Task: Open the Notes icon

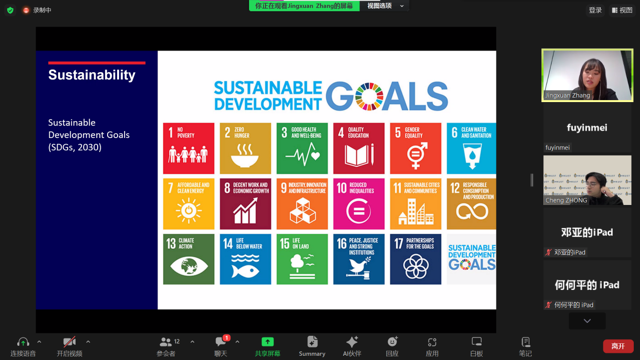Action: point(526,342)
